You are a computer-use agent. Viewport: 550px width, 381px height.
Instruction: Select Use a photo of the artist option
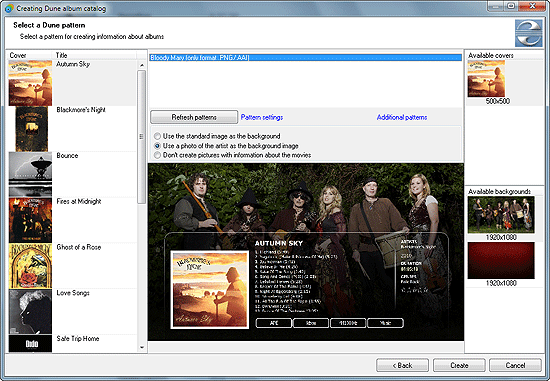click(x=226, y=146)
